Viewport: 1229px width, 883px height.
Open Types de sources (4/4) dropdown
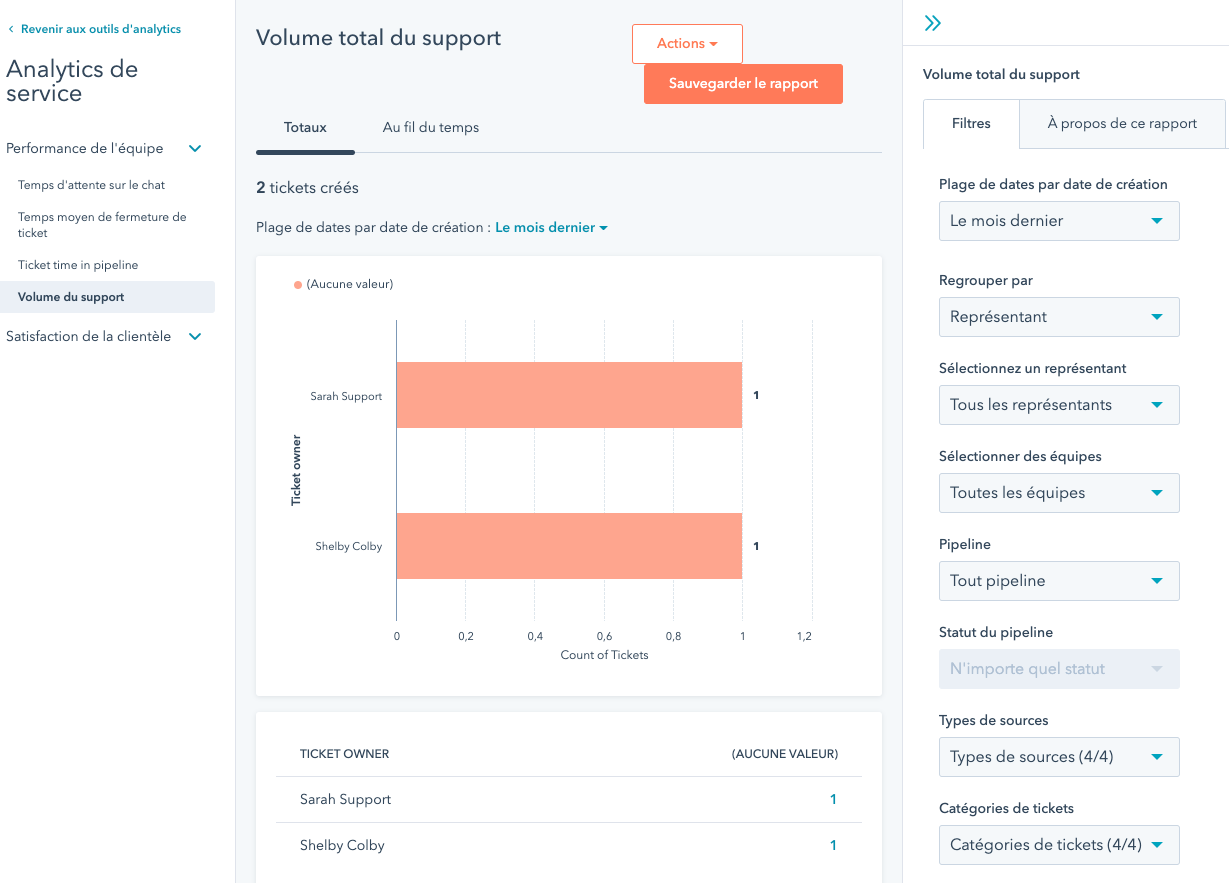tap(1058, 757)
